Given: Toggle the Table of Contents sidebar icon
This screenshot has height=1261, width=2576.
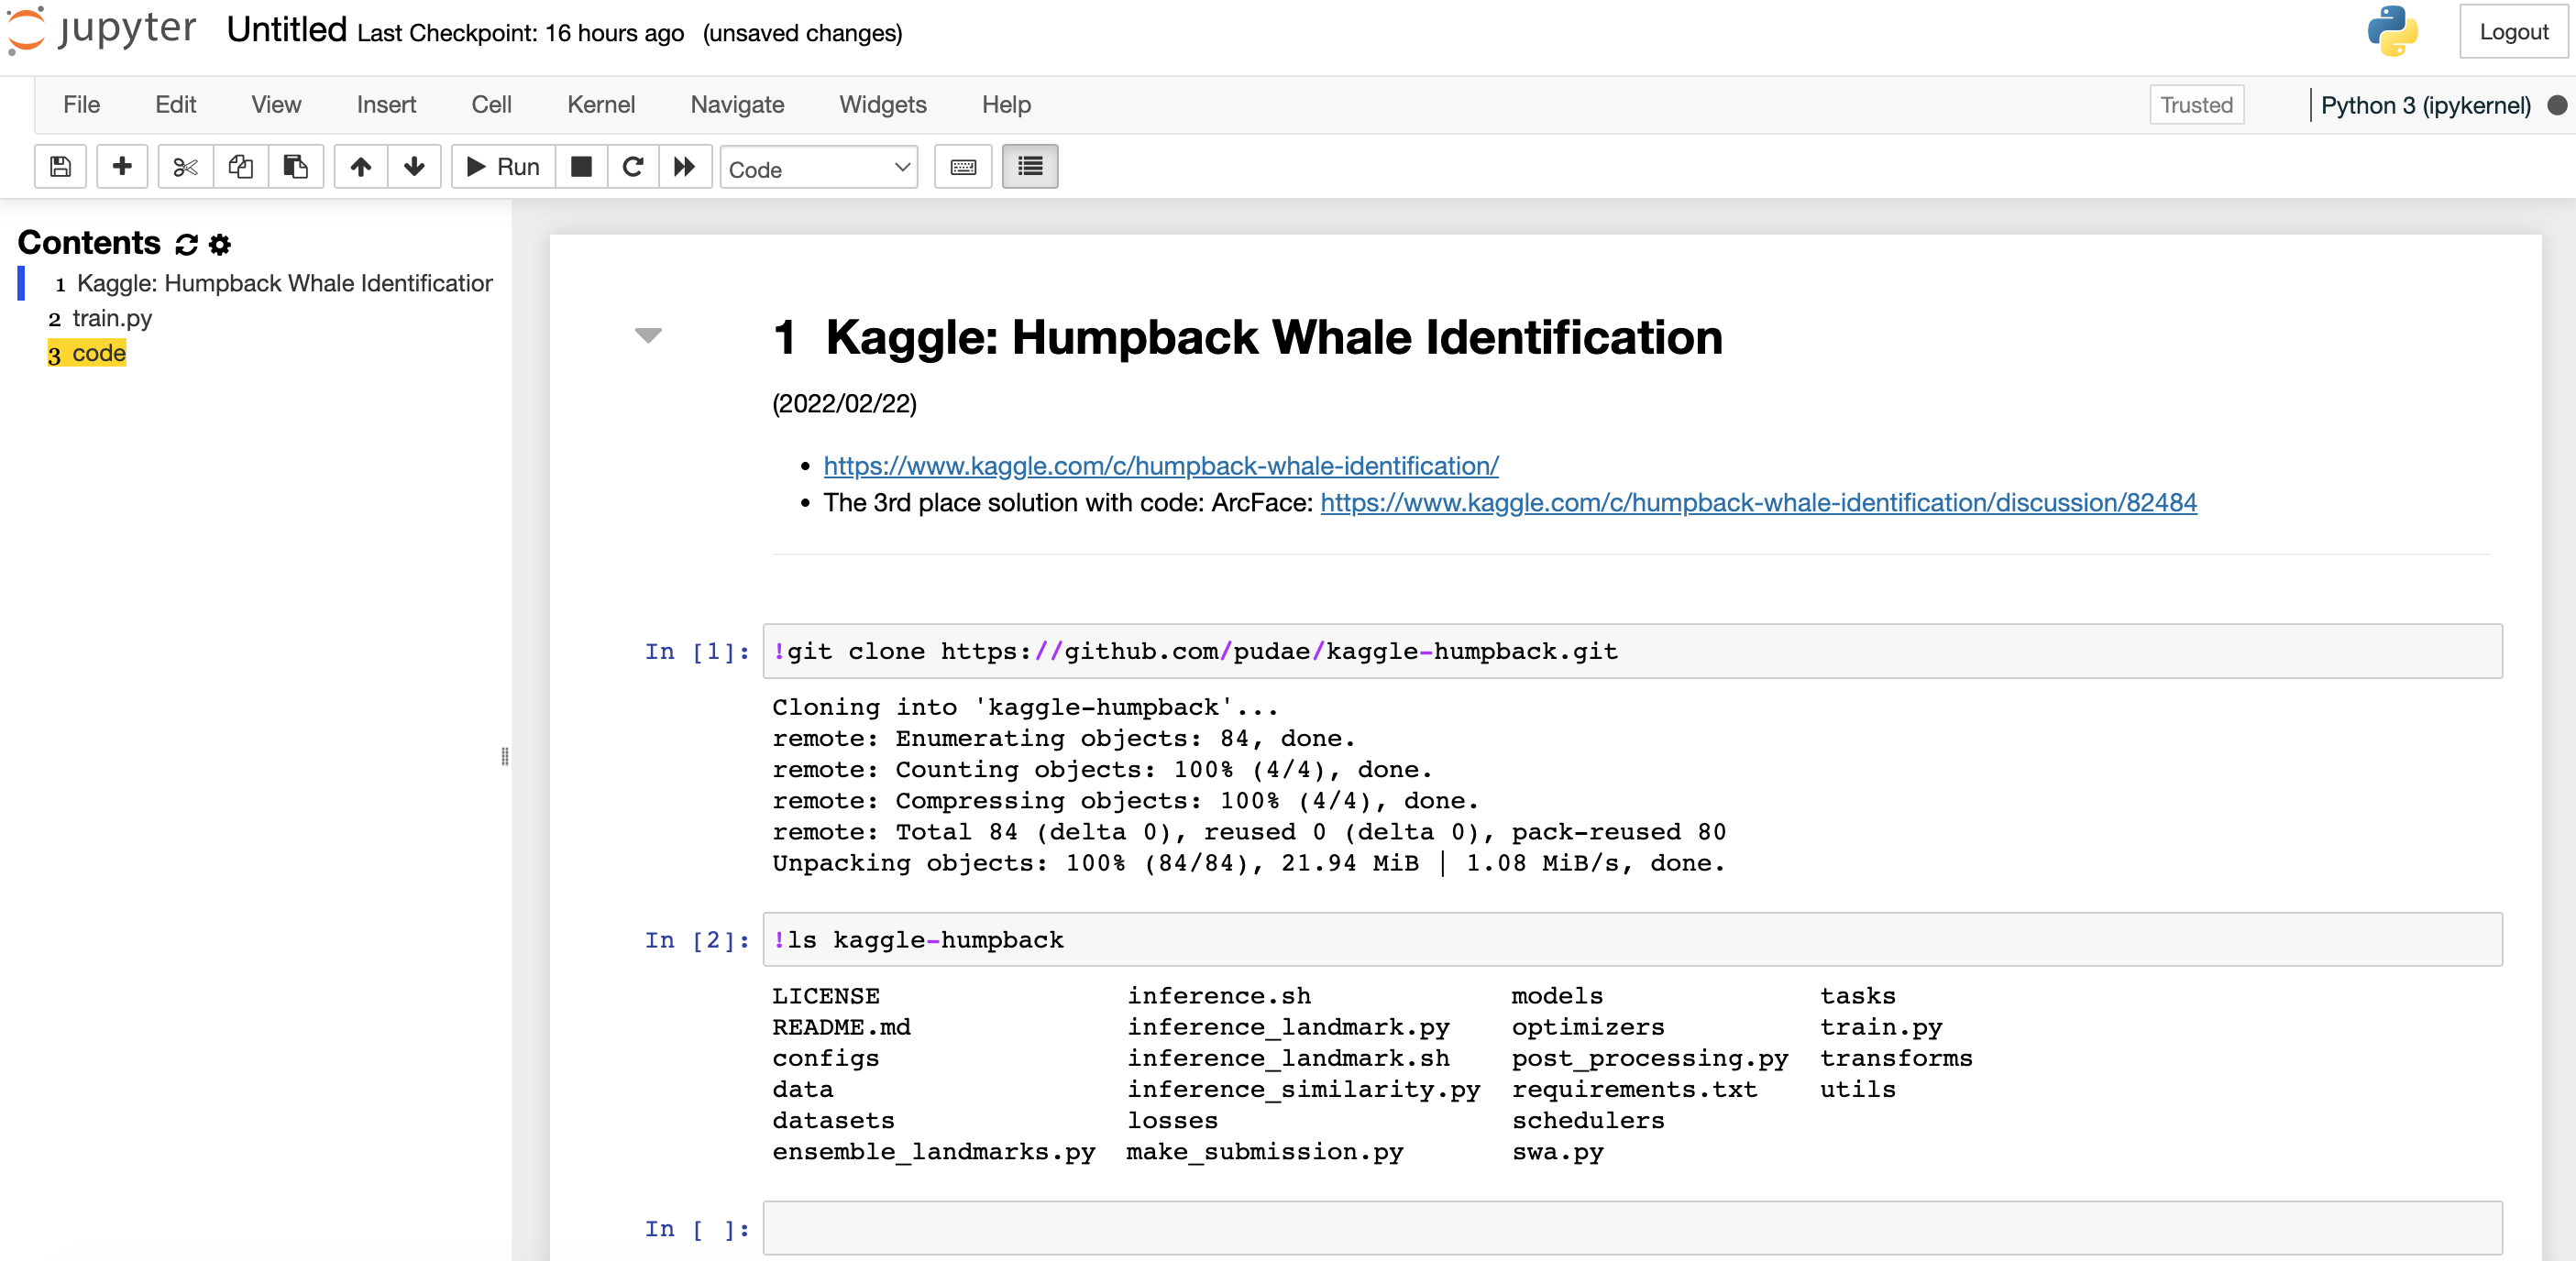Looking at the screenshot, I should click(x=1030, y=167).
